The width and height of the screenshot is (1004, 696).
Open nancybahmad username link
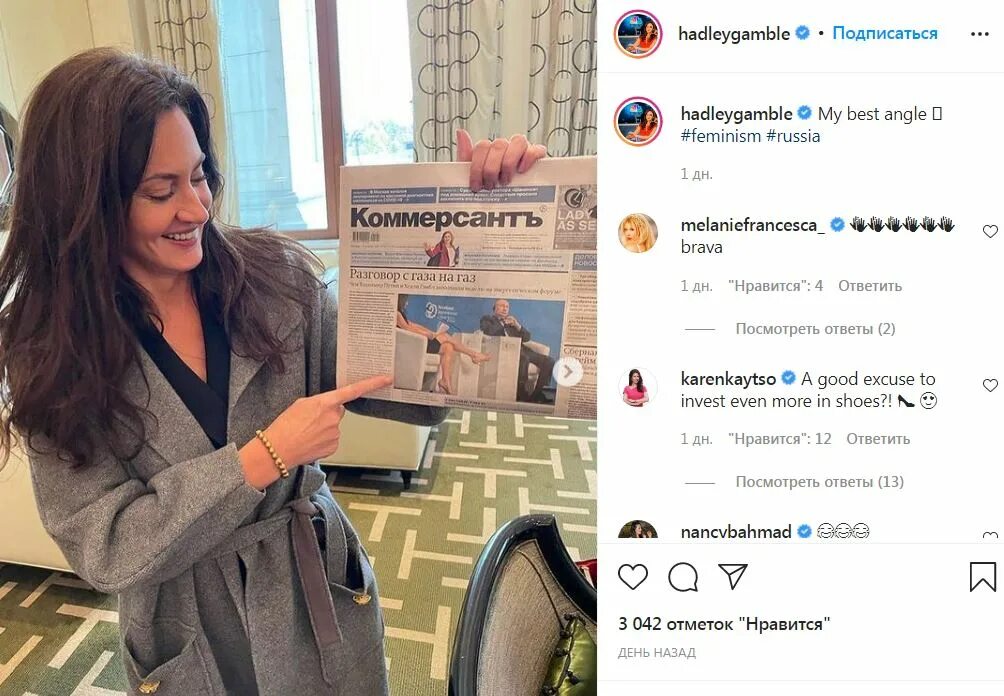pyautogui.click(x=736, y=531)
